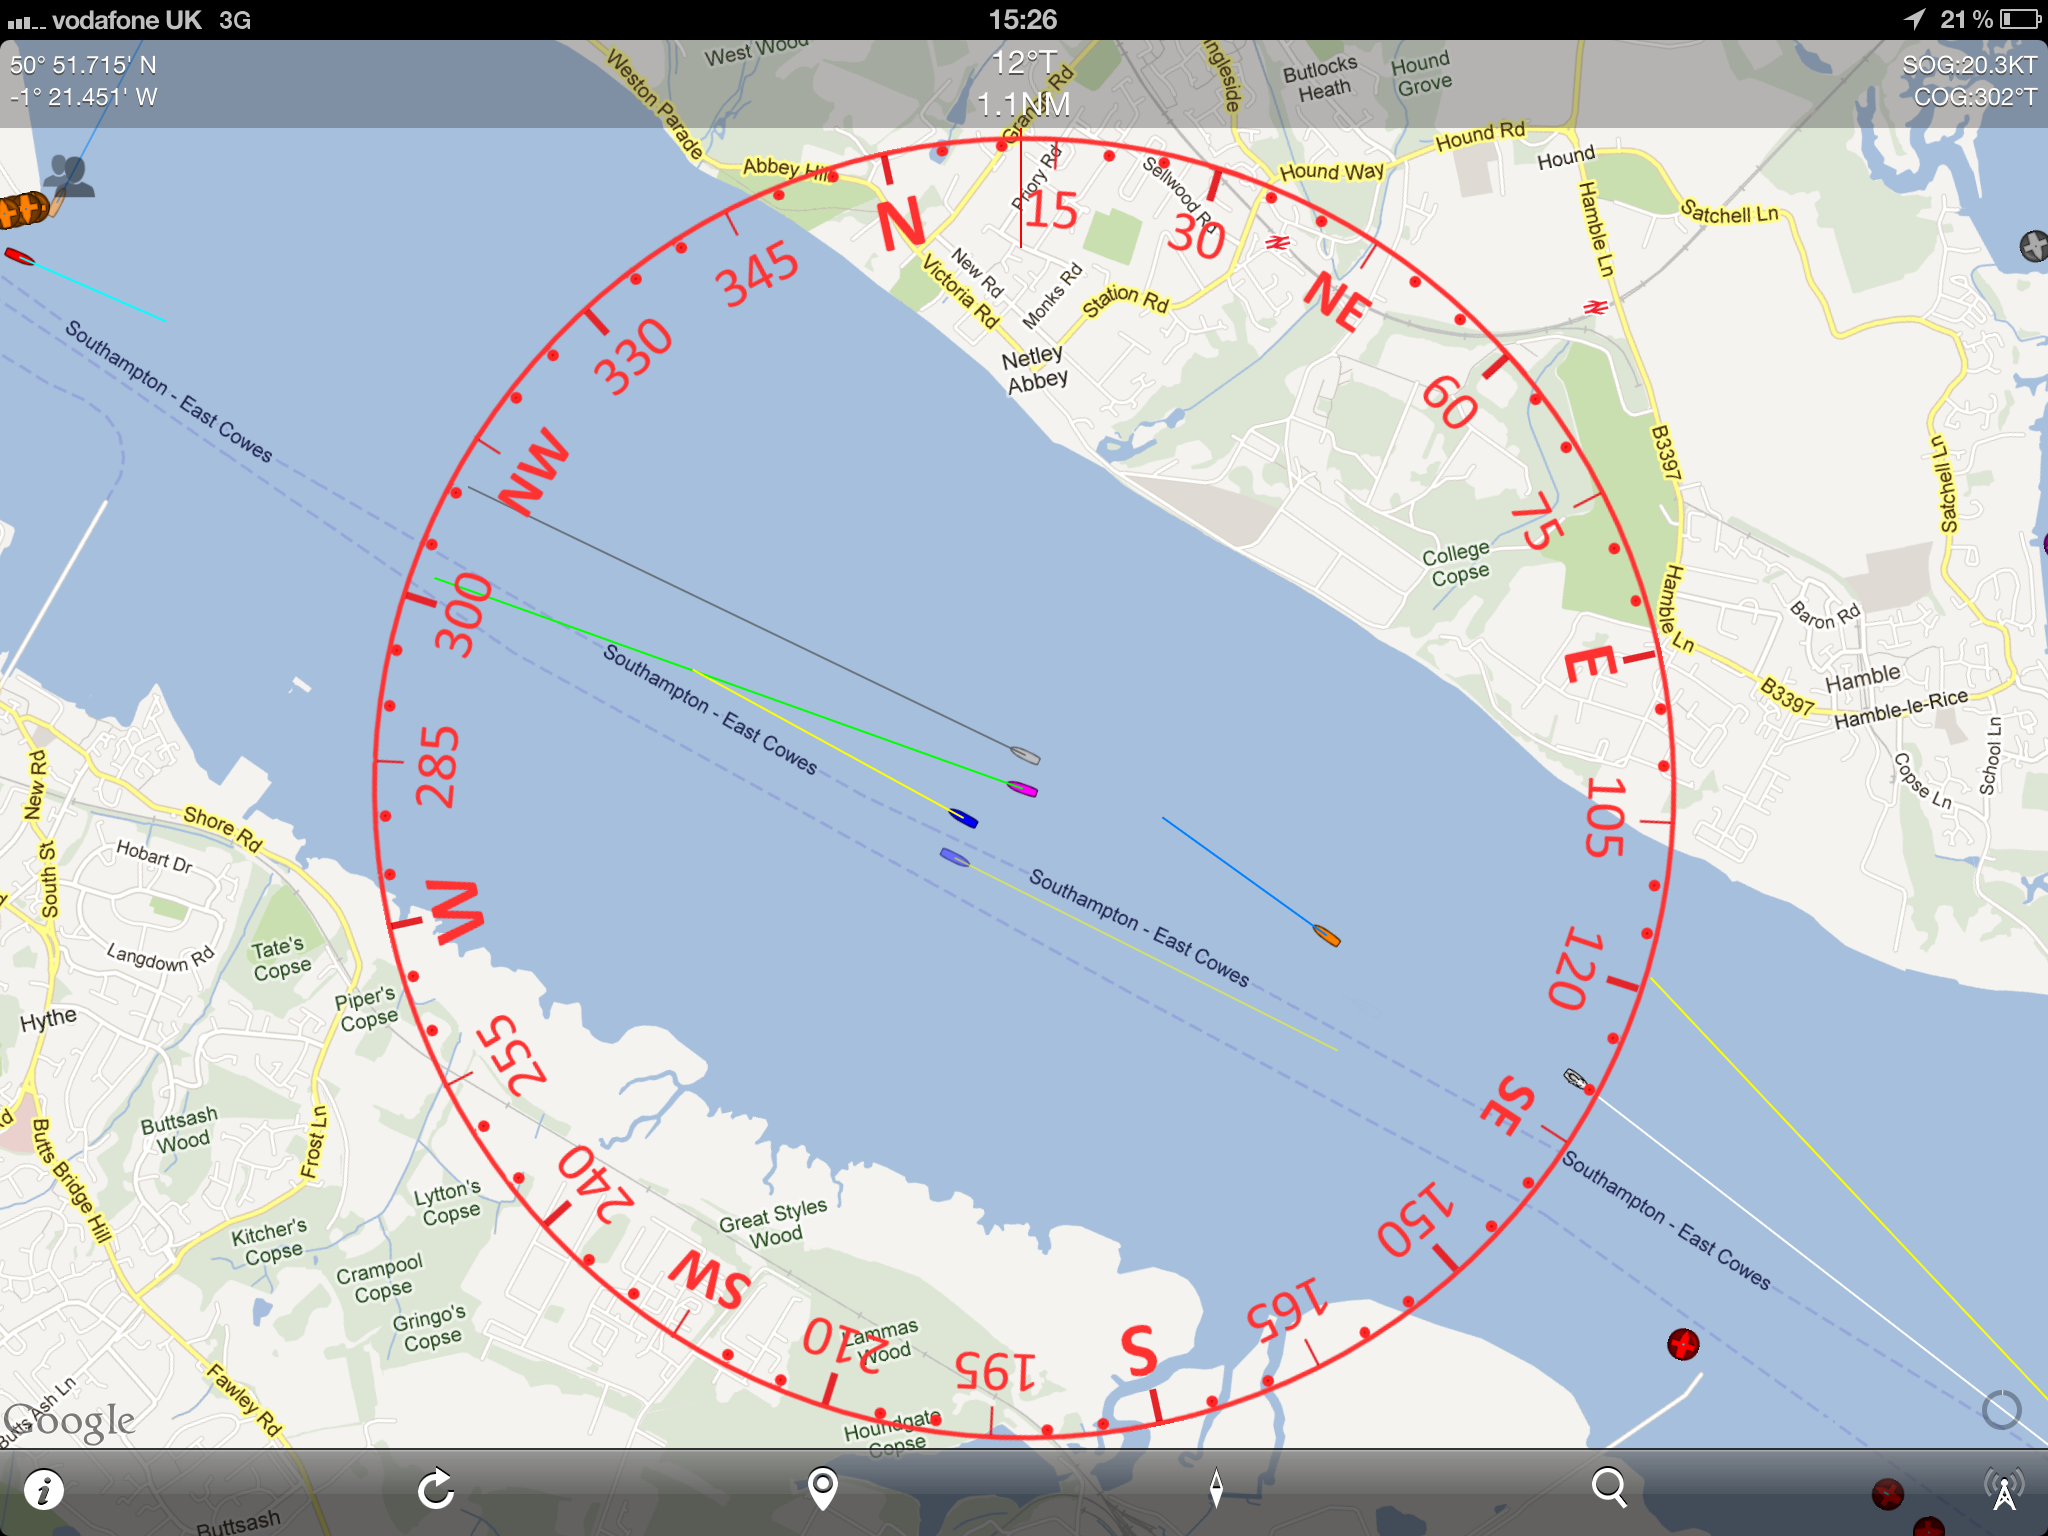Tap the grey circular marker at right edge
This screenshot has width=2048, height=1536.
(2033, 245)
